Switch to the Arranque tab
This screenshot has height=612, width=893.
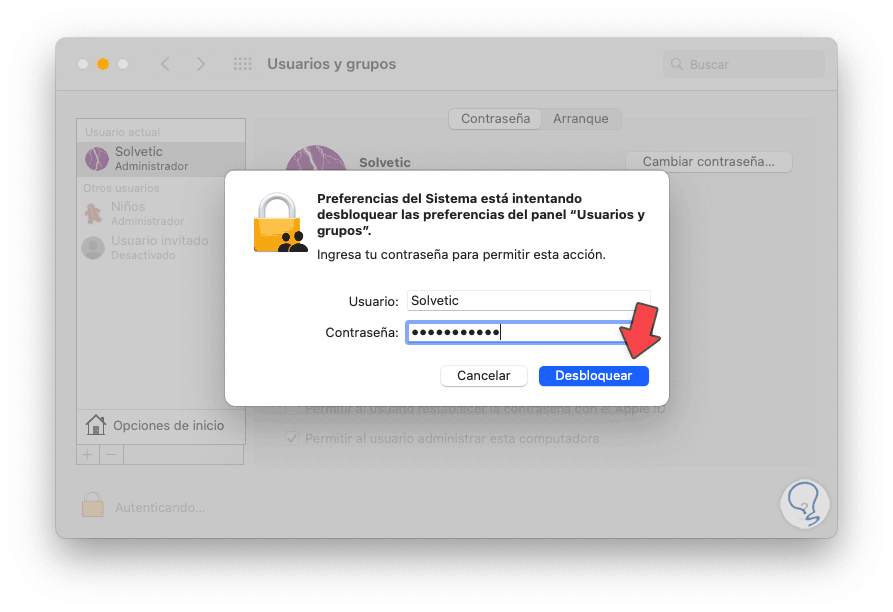(x=580, y=118)
